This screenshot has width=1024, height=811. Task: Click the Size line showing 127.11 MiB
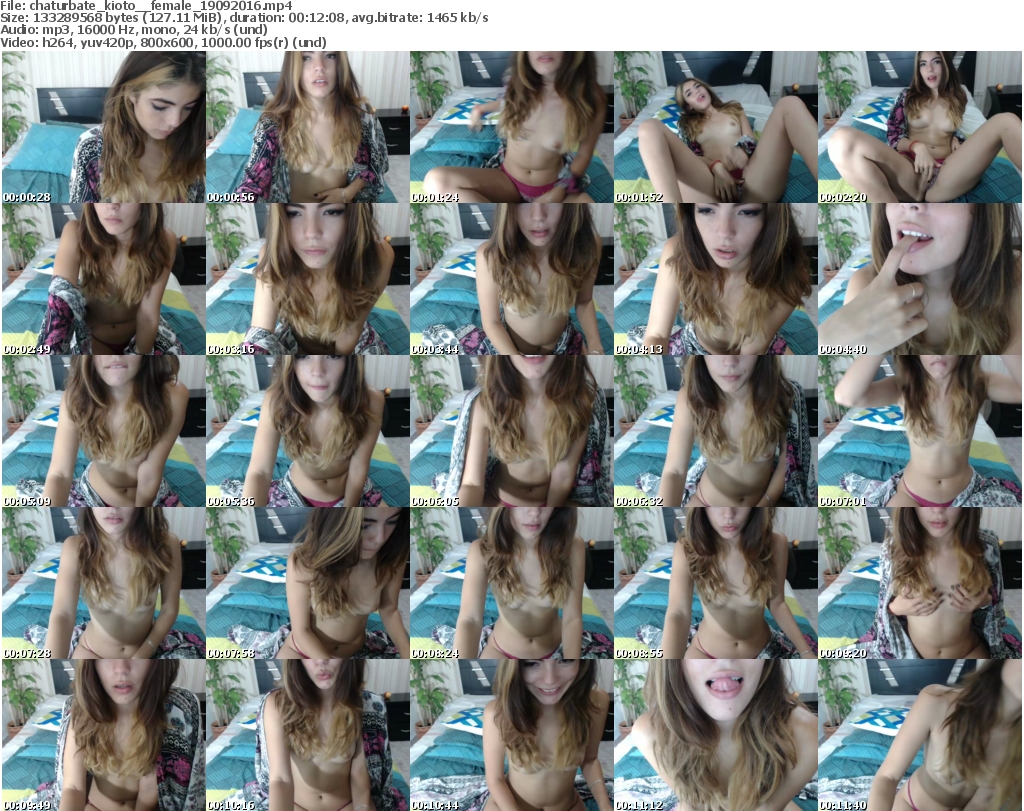point(244,18)
